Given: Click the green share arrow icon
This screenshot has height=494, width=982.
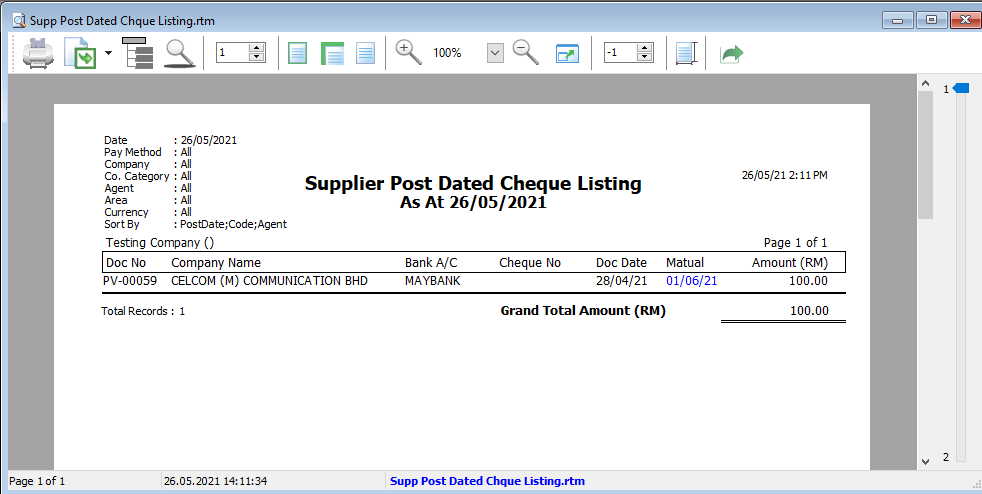Looking at the screenshot, I should (731, 53).
